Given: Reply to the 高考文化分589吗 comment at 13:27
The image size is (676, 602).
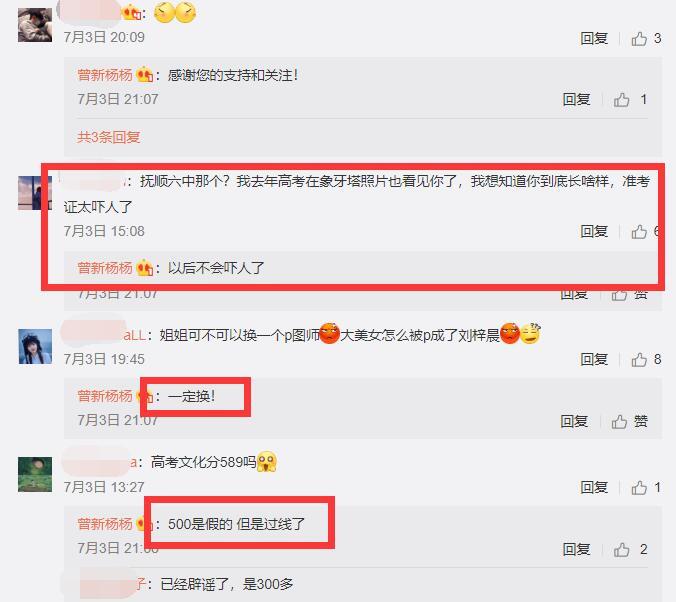Looking at the screenshot, I should [594, 487].
